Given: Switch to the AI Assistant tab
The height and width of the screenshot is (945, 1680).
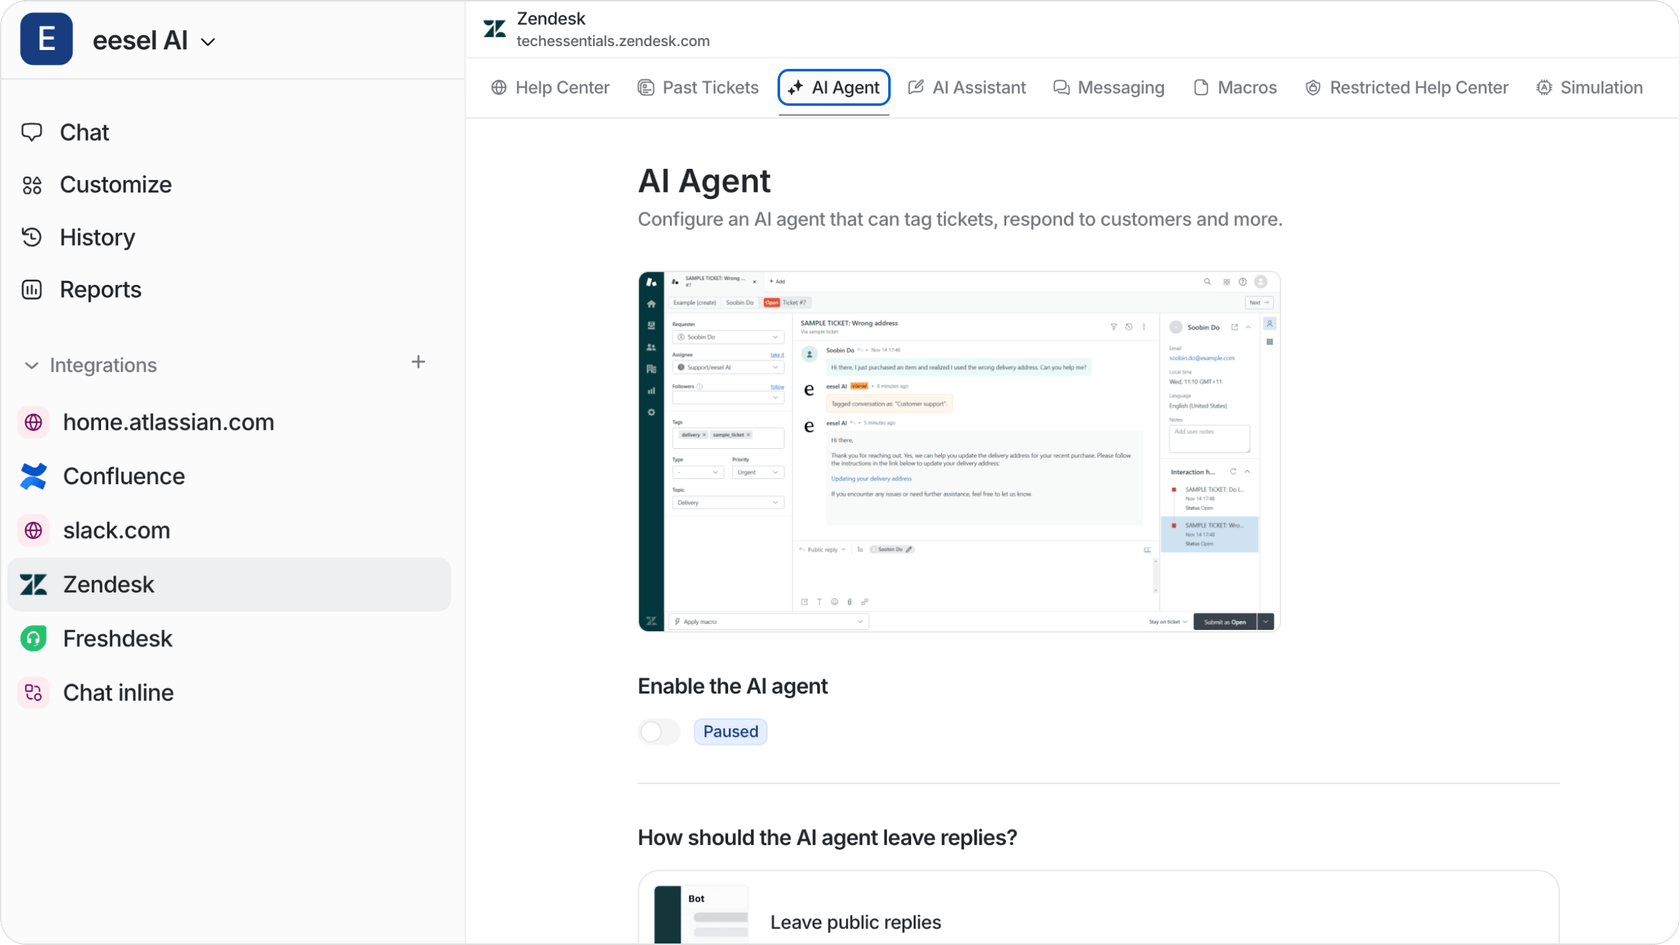Looking at the screenshot, I should point(967,87).
